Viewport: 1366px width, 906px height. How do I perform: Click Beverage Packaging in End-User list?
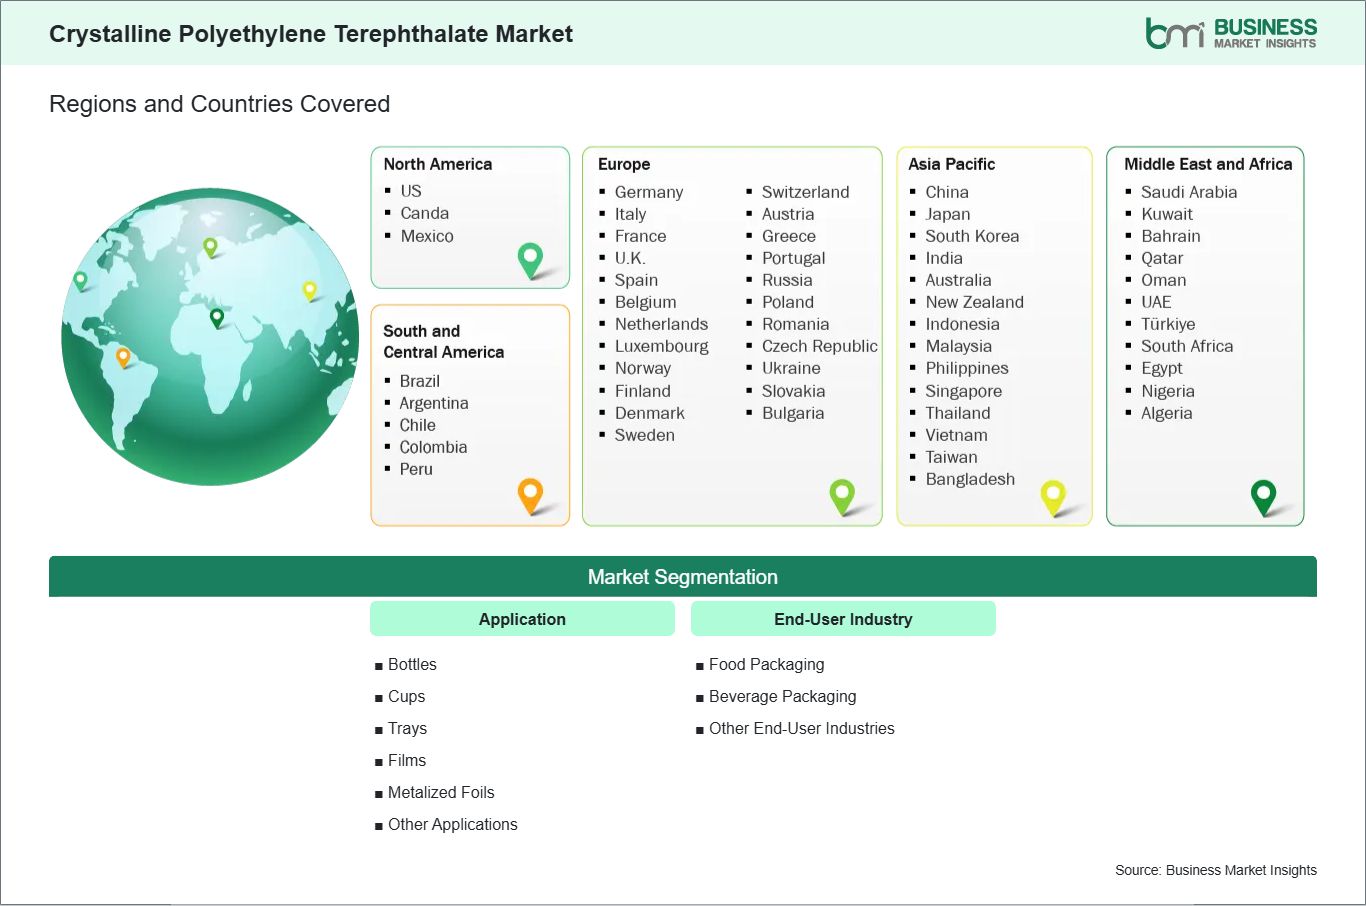coord(782,696)
